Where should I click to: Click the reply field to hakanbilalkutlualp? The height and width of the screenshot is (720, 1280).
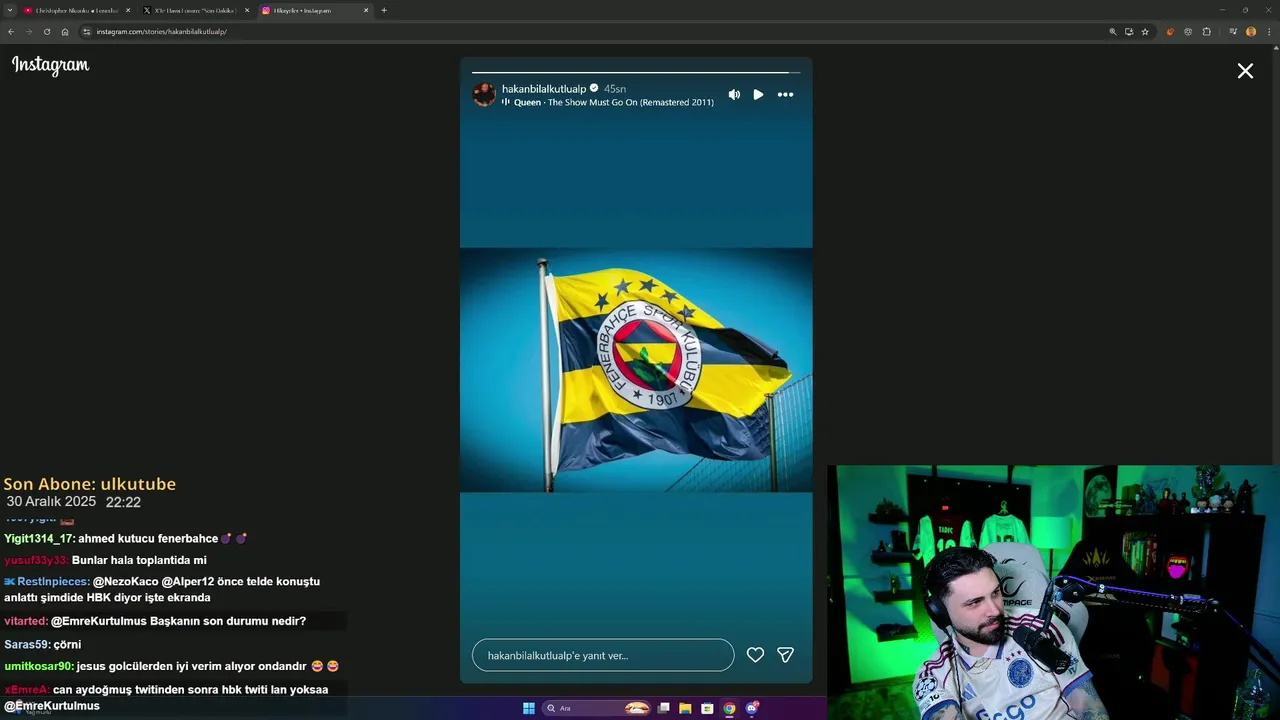coord(603,655)
